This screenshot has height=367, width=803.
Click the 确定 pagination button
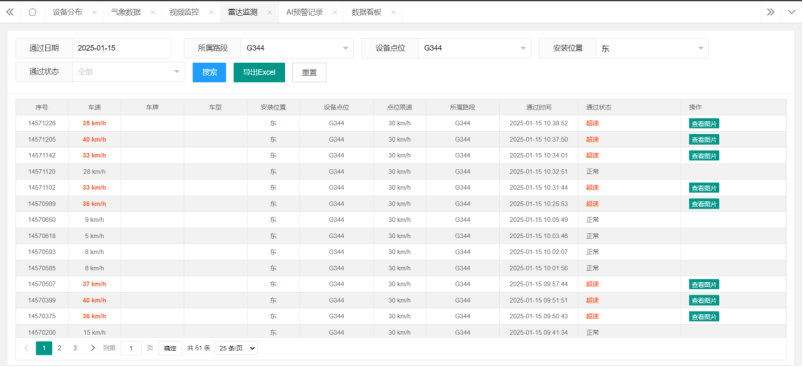click(x=170, y=348)
